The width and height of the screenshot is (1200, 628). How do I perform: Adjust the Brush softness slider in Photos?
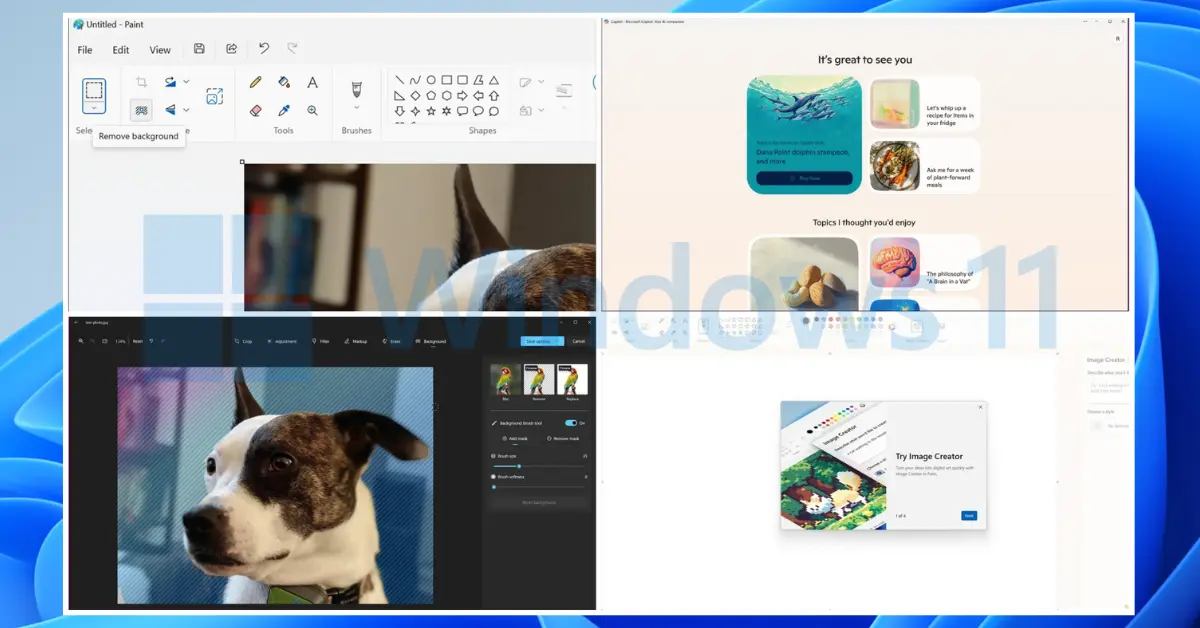(x=538, y=487)
